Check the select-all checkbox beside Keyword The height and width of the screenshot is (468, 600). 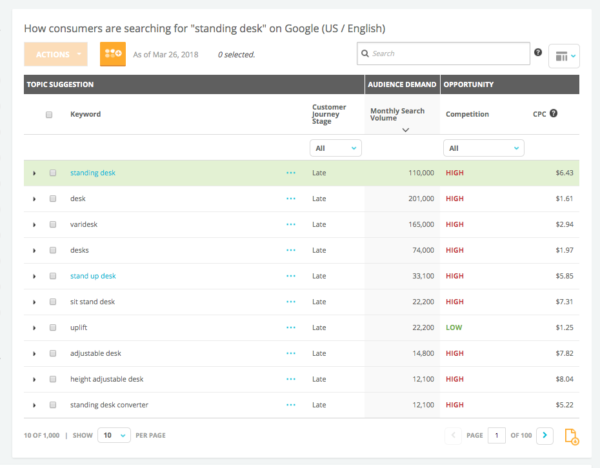point(49,114)
